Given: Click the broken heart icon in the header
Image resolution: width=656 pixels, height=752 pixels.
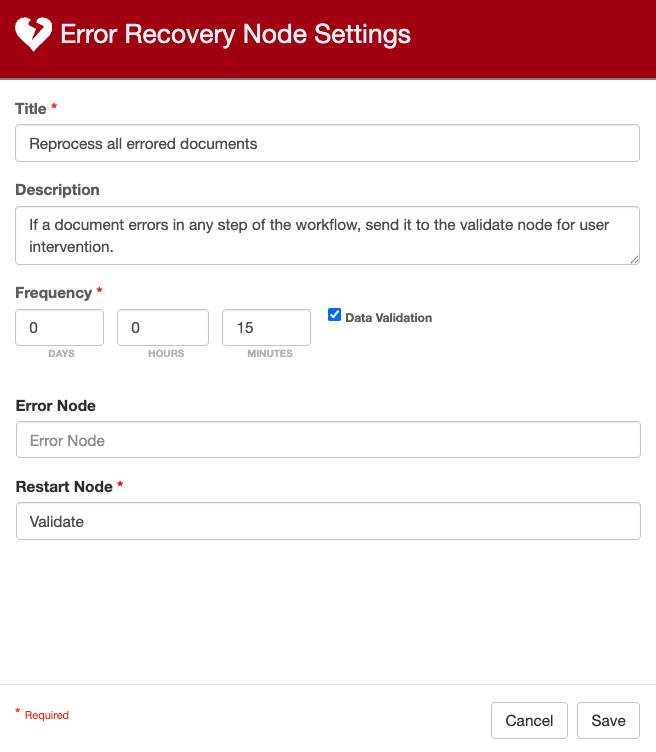Looking at the screenshot, I should [33, 35].
